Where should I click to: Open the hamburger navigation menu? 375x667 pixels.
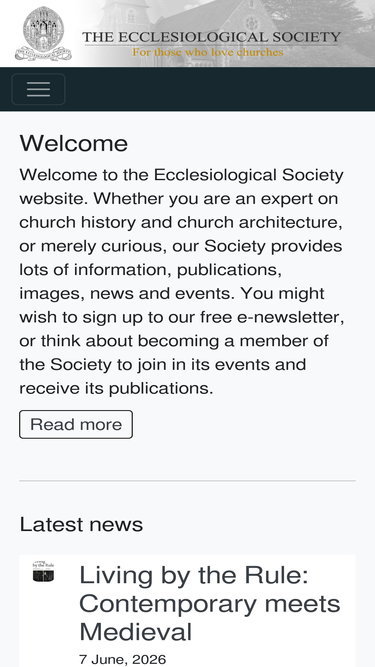coord(38,89)
